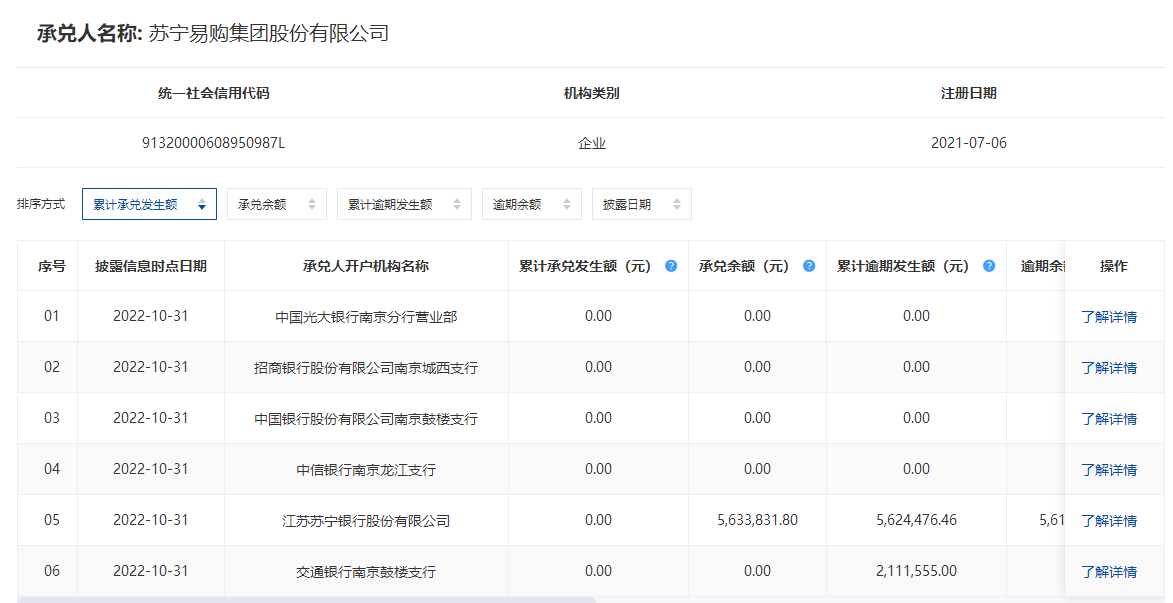Click amount 5,633,831.80
Viewport: 1173px width, 603px height.
coord(757,519)
